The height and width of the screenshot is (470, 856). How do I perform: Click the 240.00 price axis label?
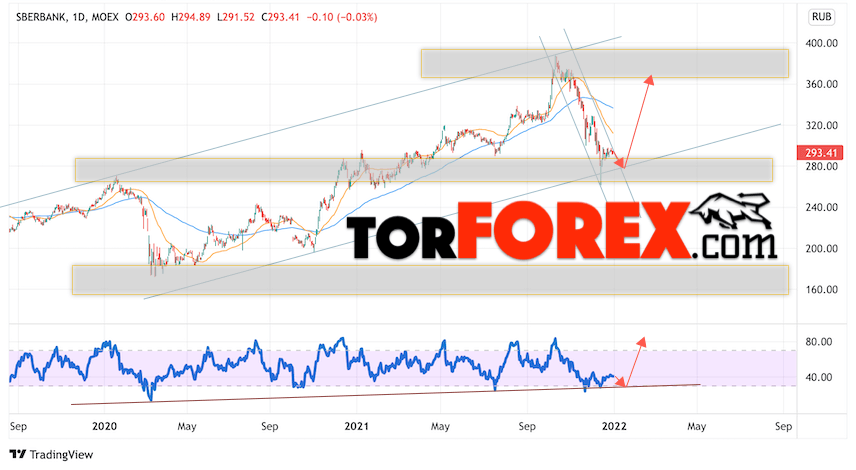tap(822, 207)
